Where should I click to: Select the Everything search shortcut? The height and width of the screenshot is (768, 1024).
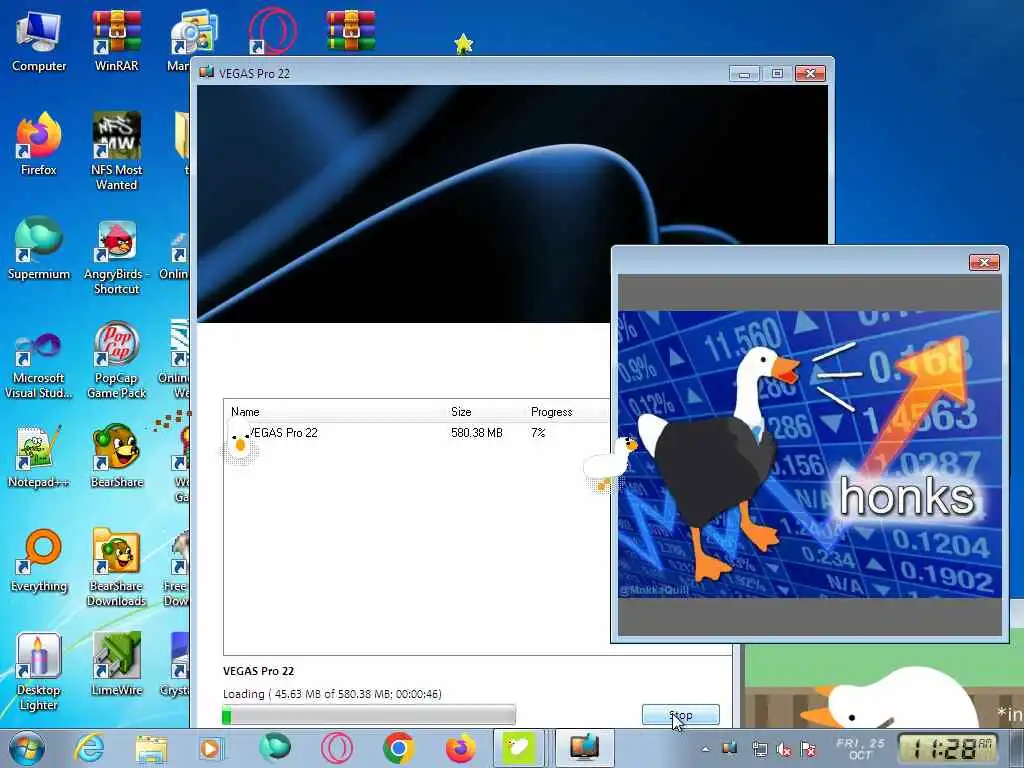point(39,560)
